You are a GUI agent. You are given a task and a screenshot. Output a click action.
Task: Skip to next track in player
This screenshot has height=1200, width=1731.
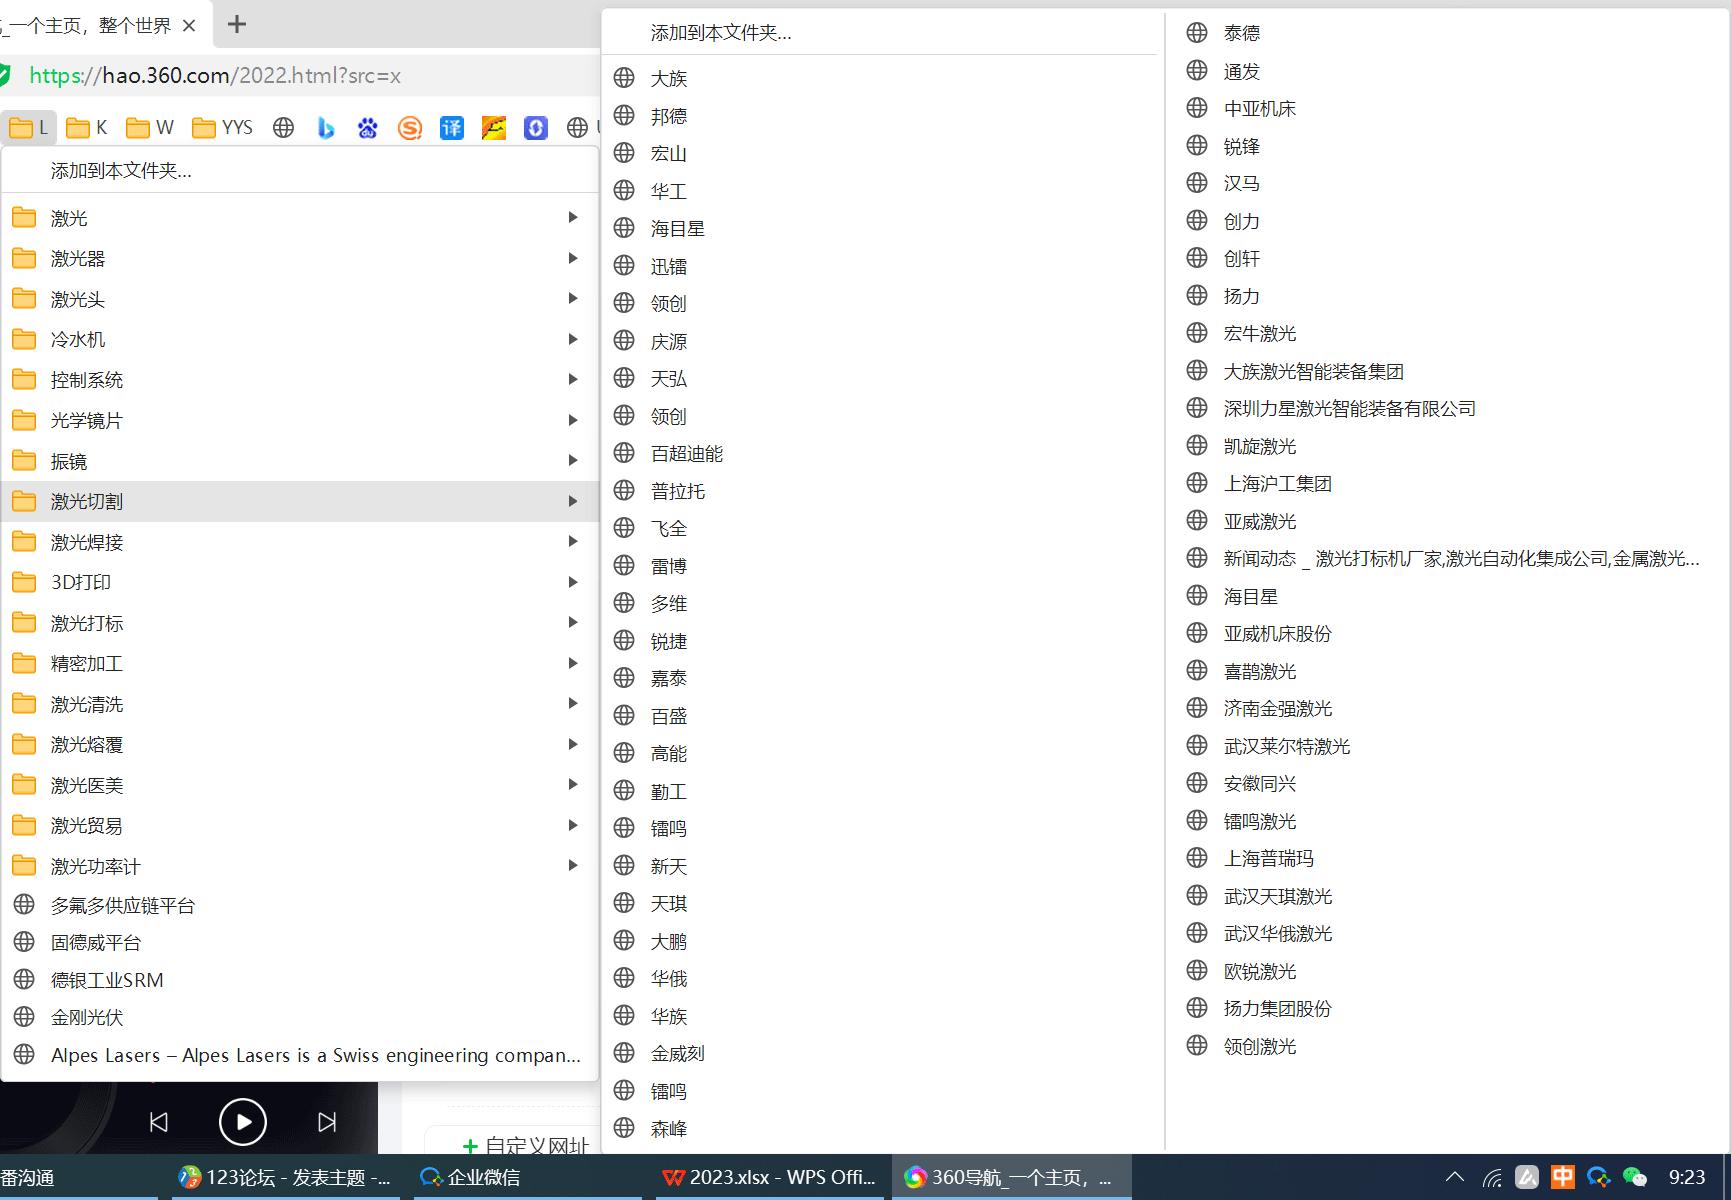[327, 1122]
